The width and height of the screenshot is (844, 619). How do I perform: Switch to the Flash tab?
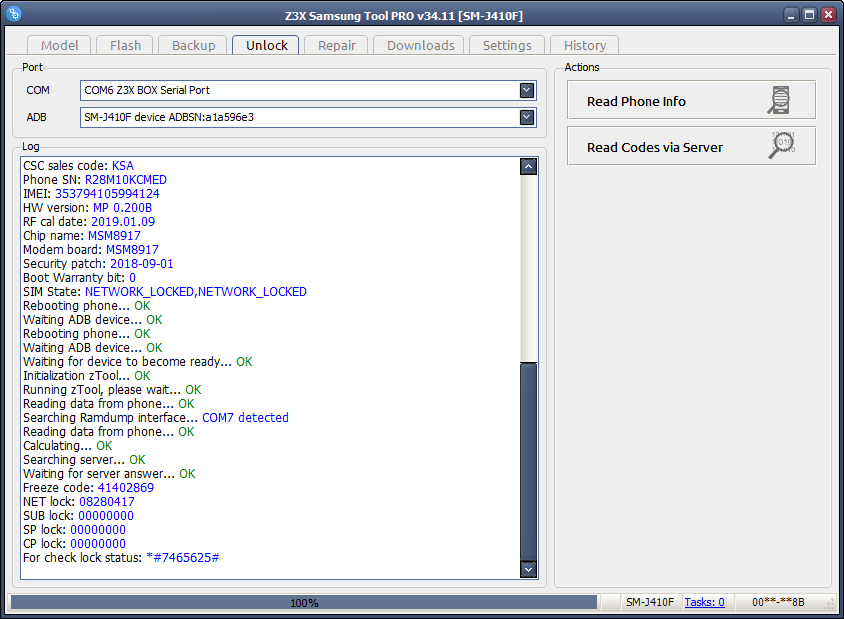click(125, 45)
